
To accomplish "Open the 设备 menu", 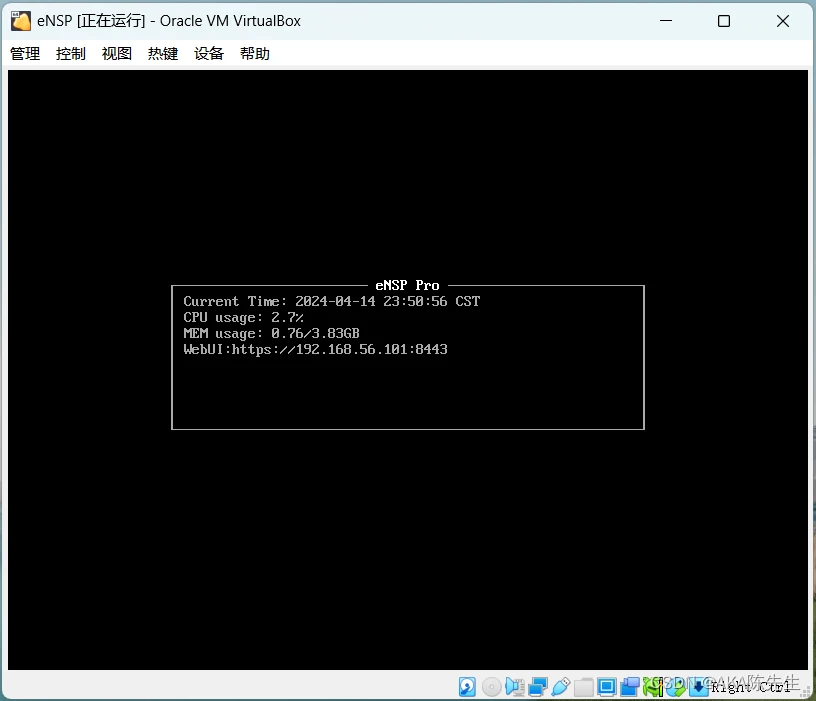I will point(209,54).
